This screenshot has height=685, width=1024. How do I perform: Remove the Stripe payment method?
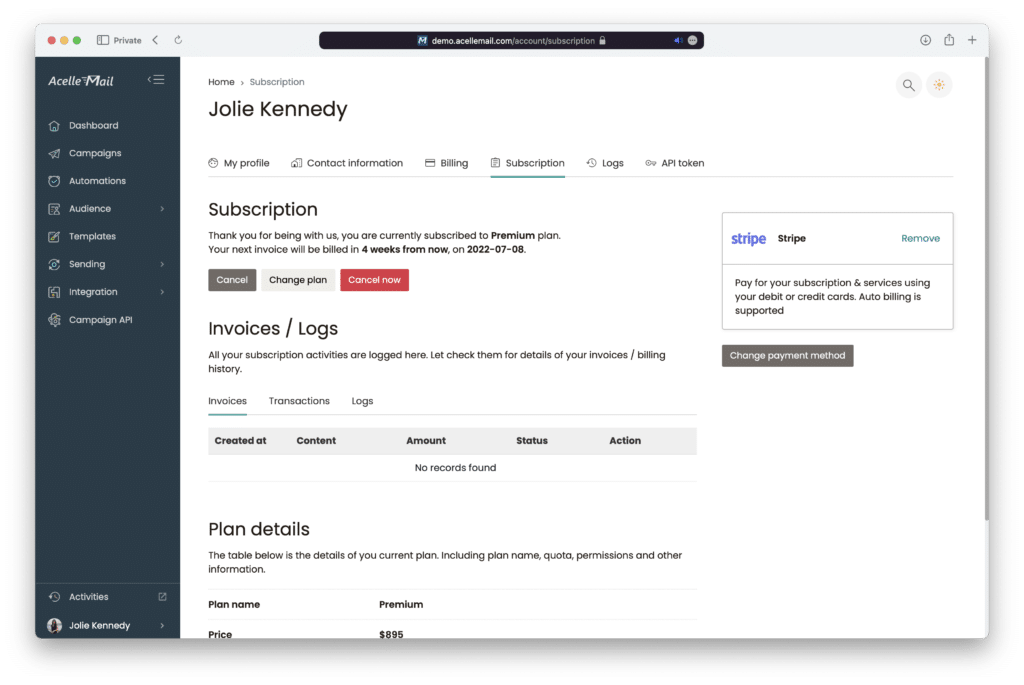920,239
